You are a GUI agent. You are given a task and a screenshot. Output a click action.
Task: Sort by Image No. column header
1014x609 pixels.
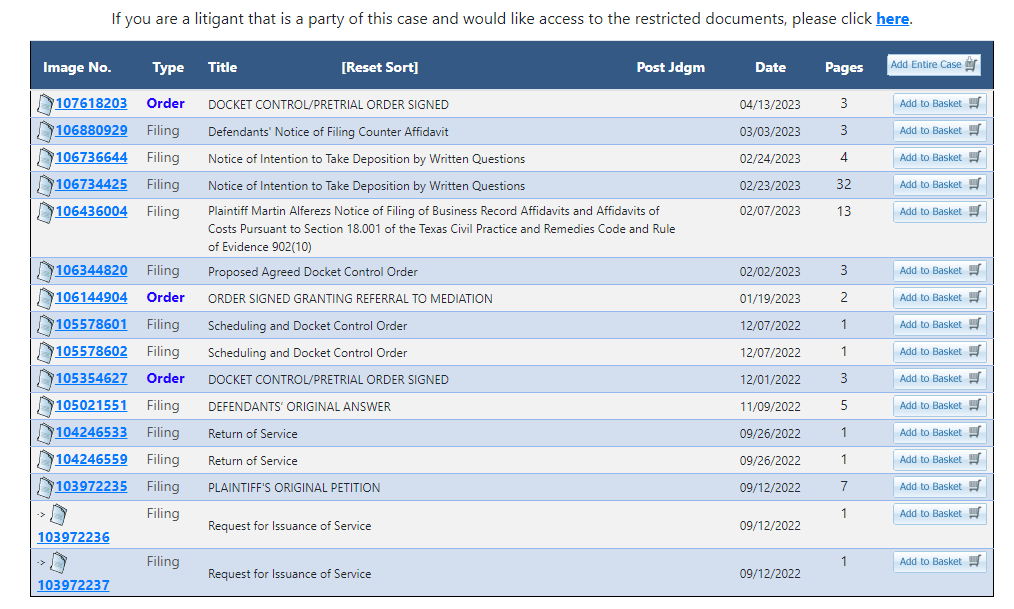77,67
